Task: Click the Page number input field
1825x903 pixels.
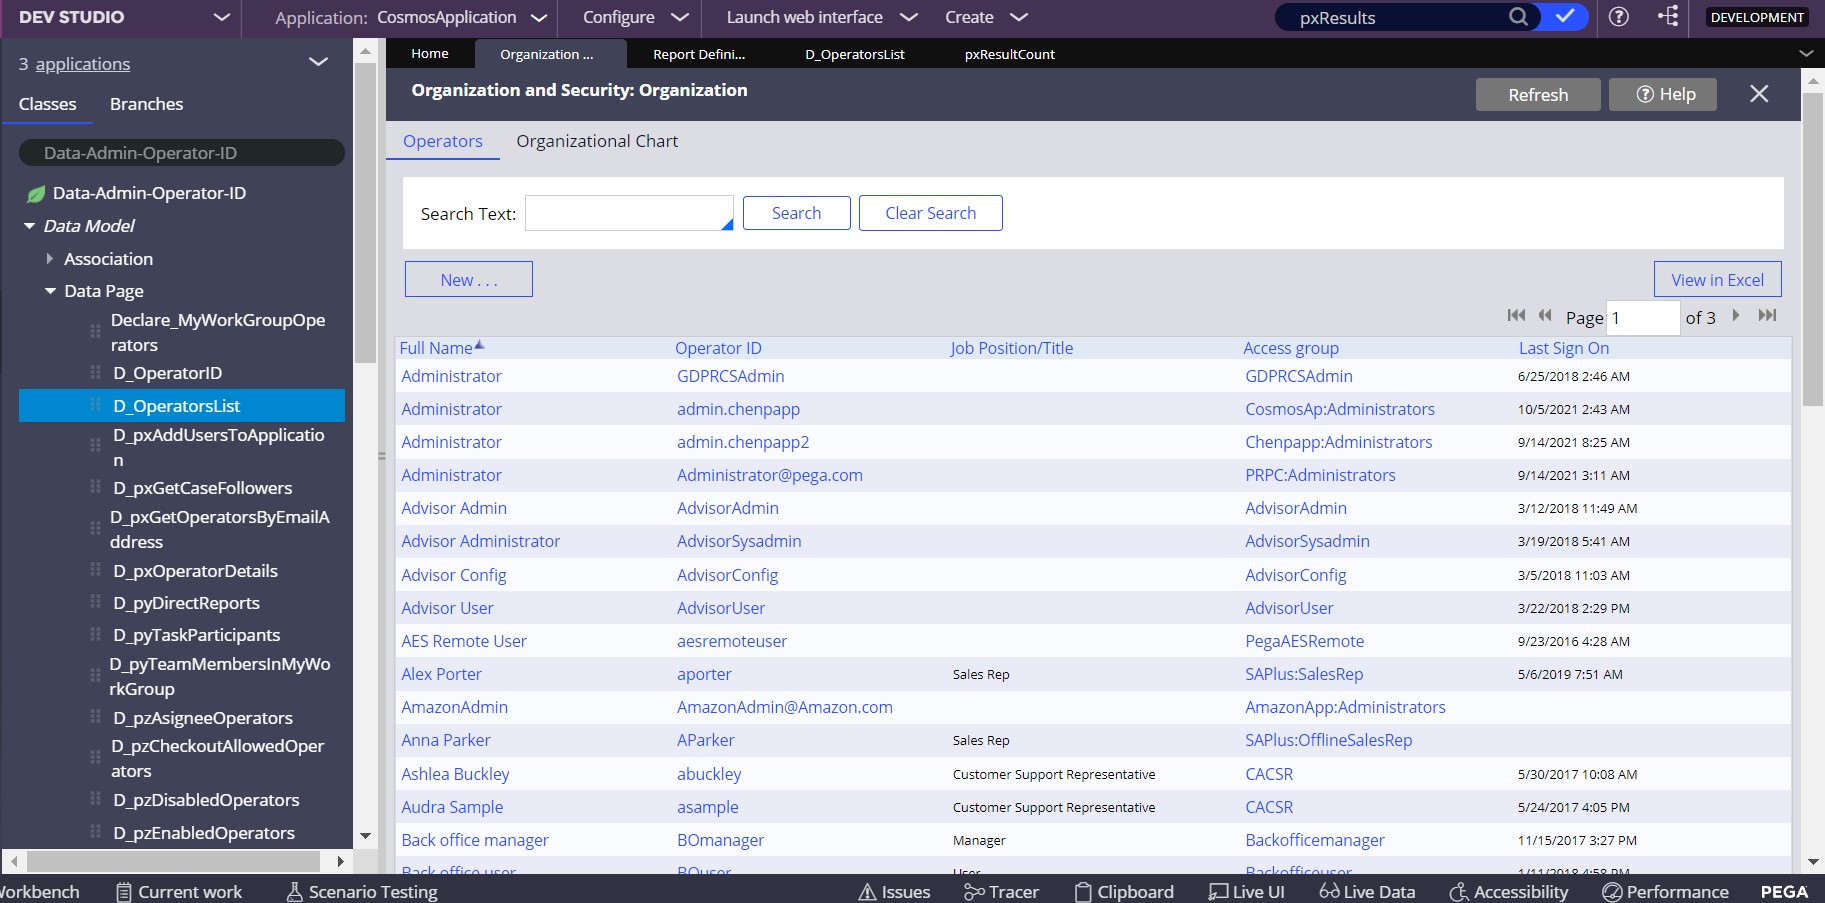Action: coord(1642,318)
